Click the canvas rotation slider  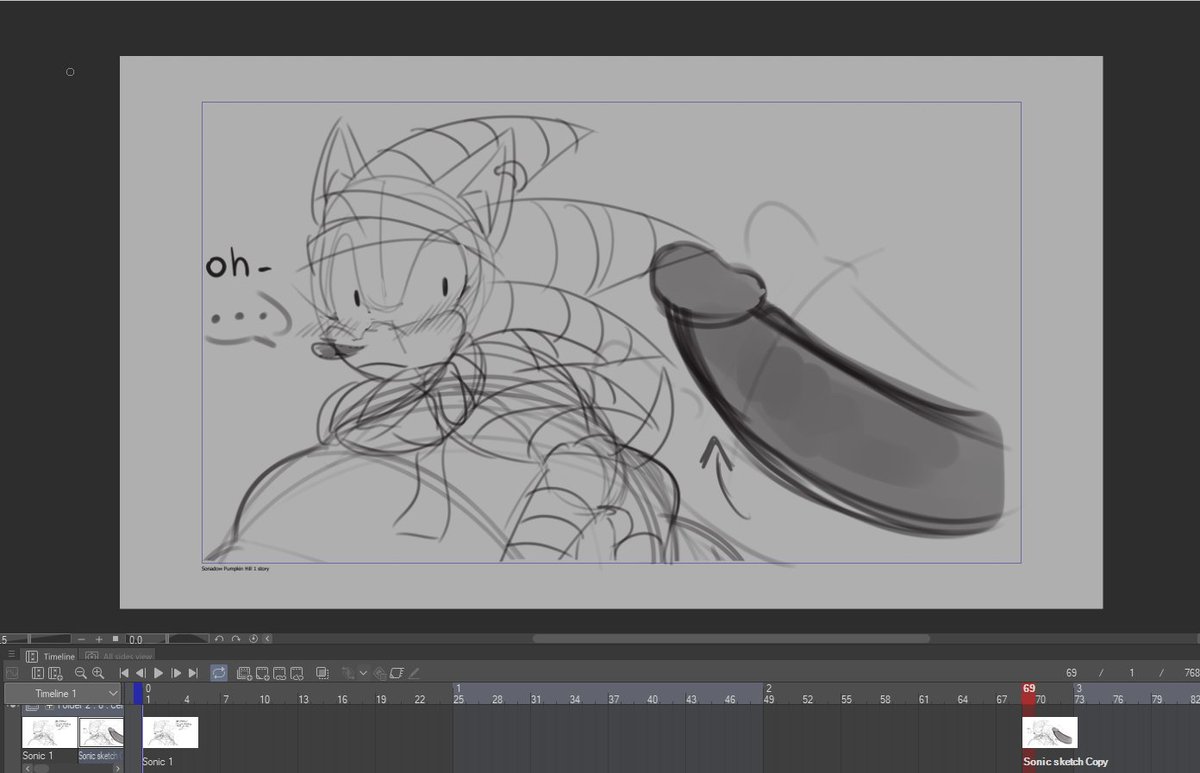click(x=189, y=639)
